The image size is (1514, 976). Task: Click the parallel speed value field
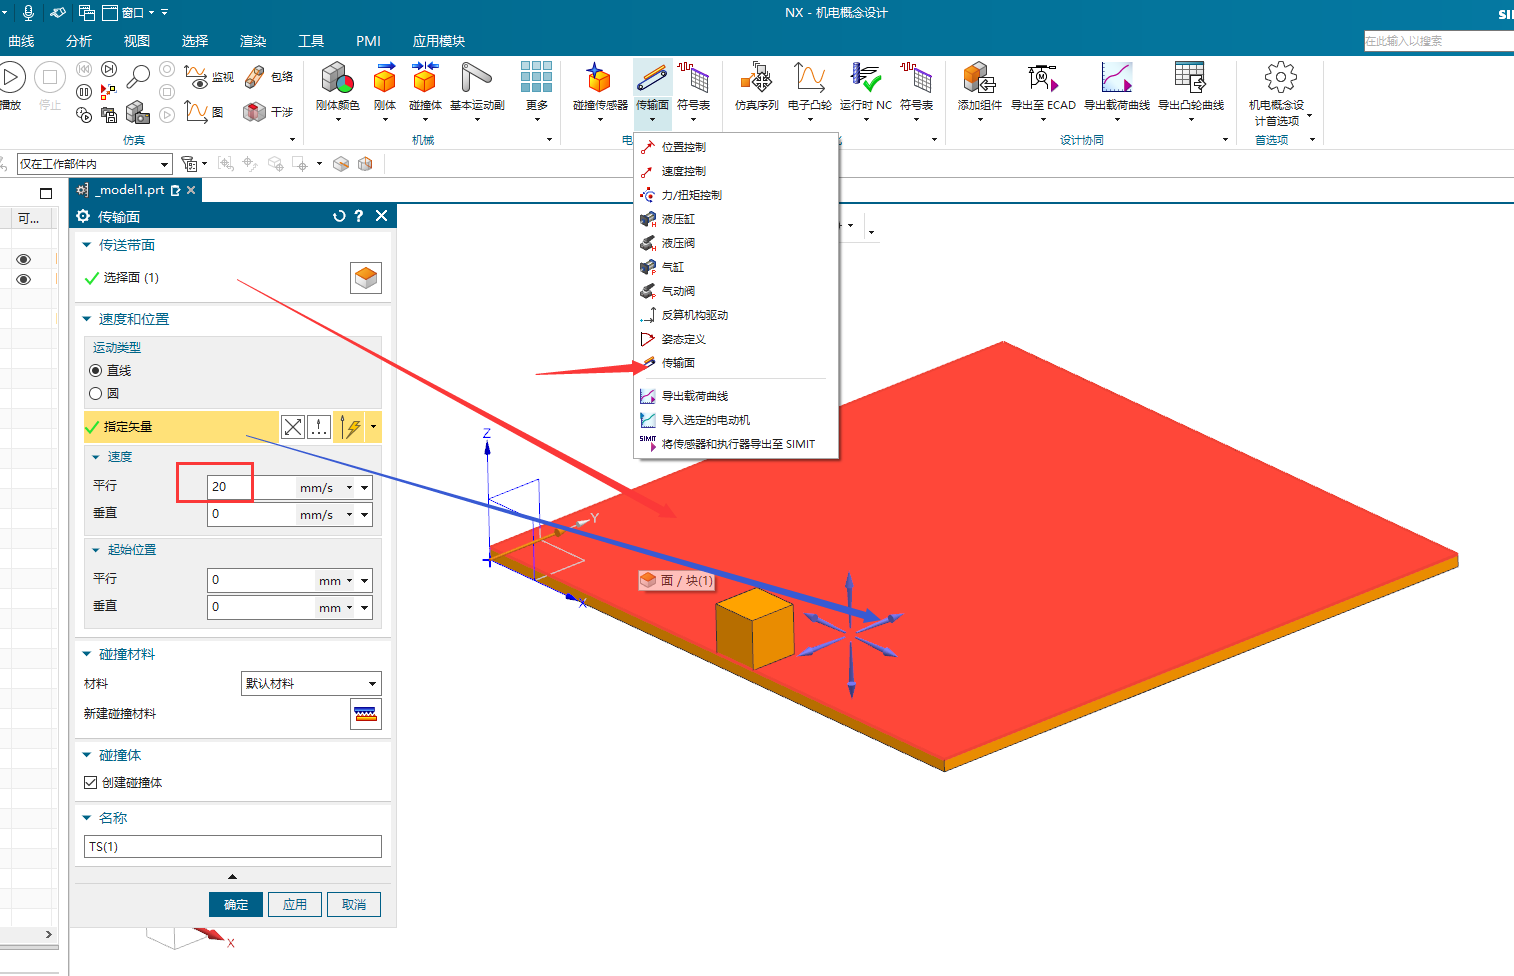pyautogui.click(x=252, y=487)
